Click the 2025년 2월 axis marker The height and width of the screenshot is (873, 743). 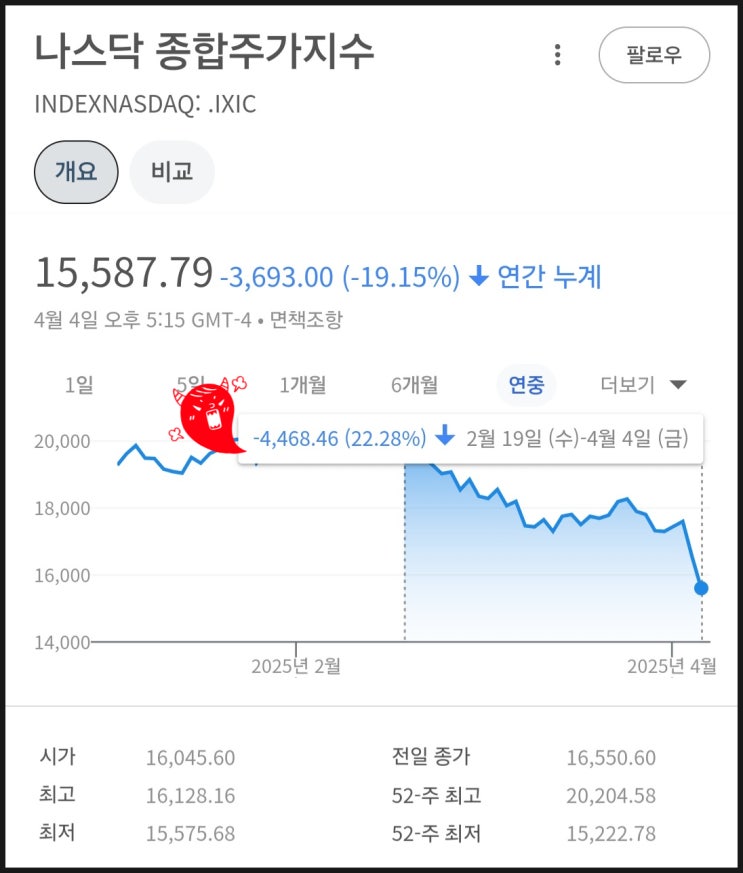(296, 666)
